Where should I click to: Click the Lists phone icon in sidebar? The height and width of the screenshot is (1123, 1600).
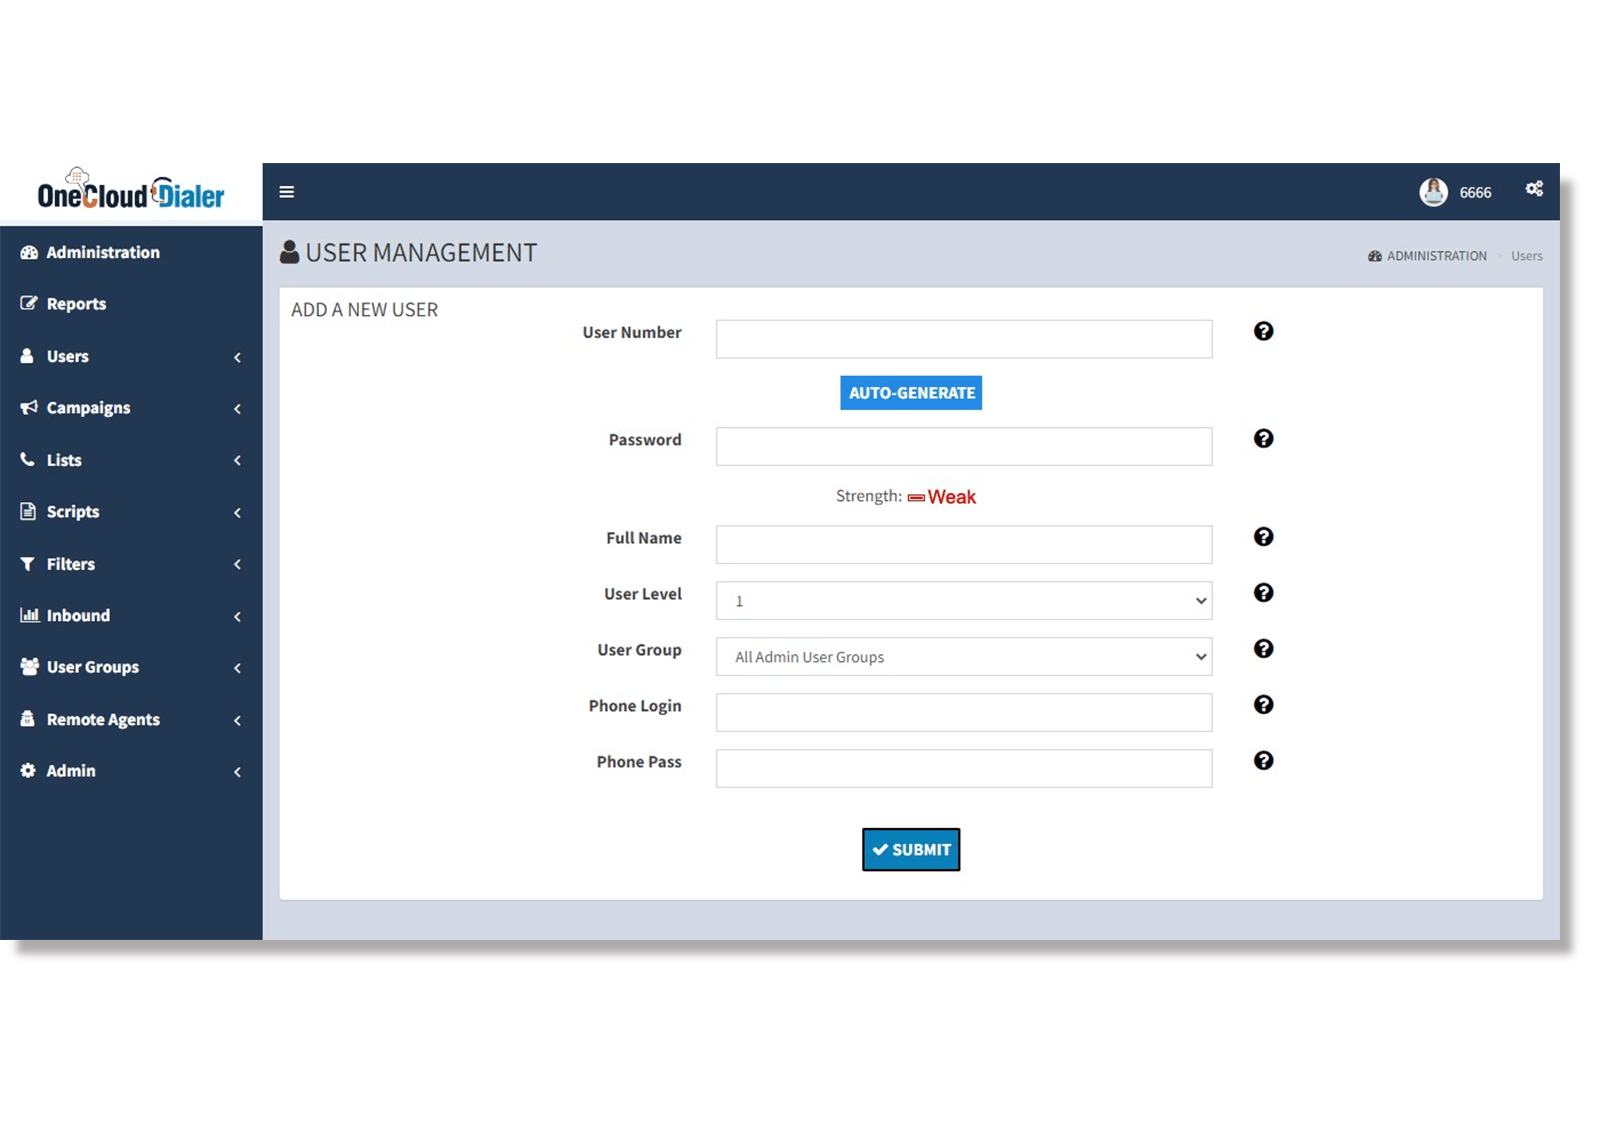(x=27, y=460)
